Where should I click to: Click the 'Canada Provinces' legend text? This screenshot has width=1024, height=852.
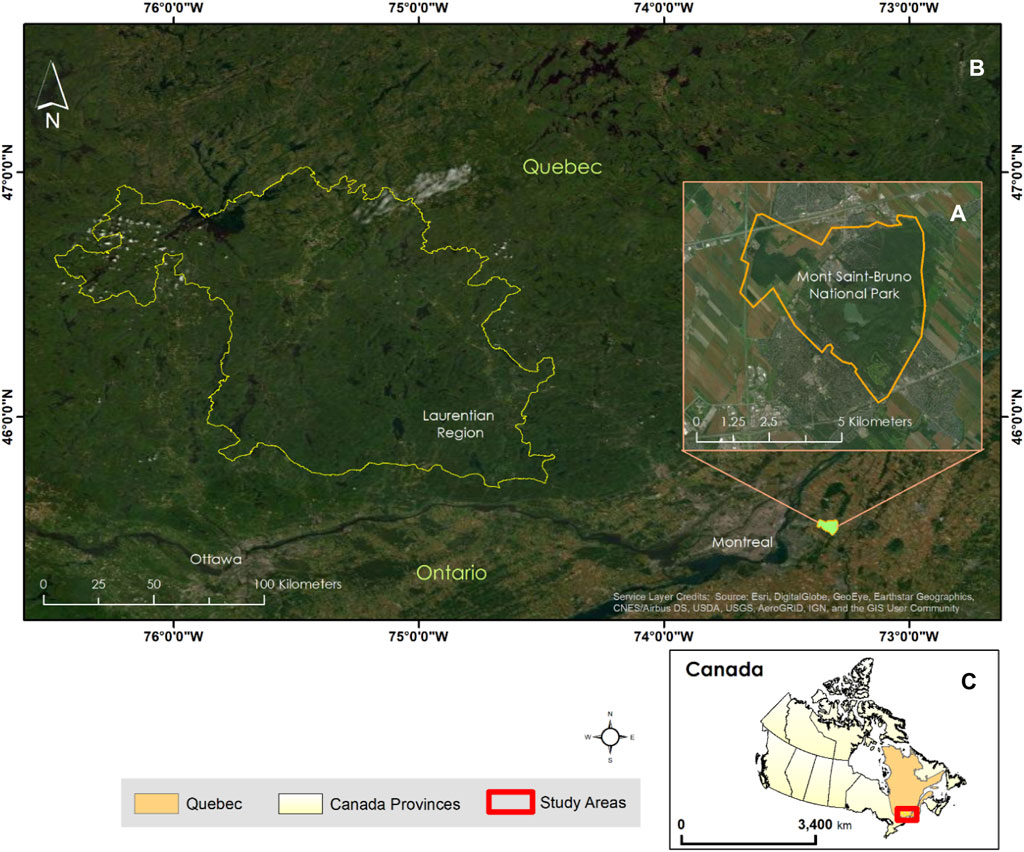[x=394, y=804]
